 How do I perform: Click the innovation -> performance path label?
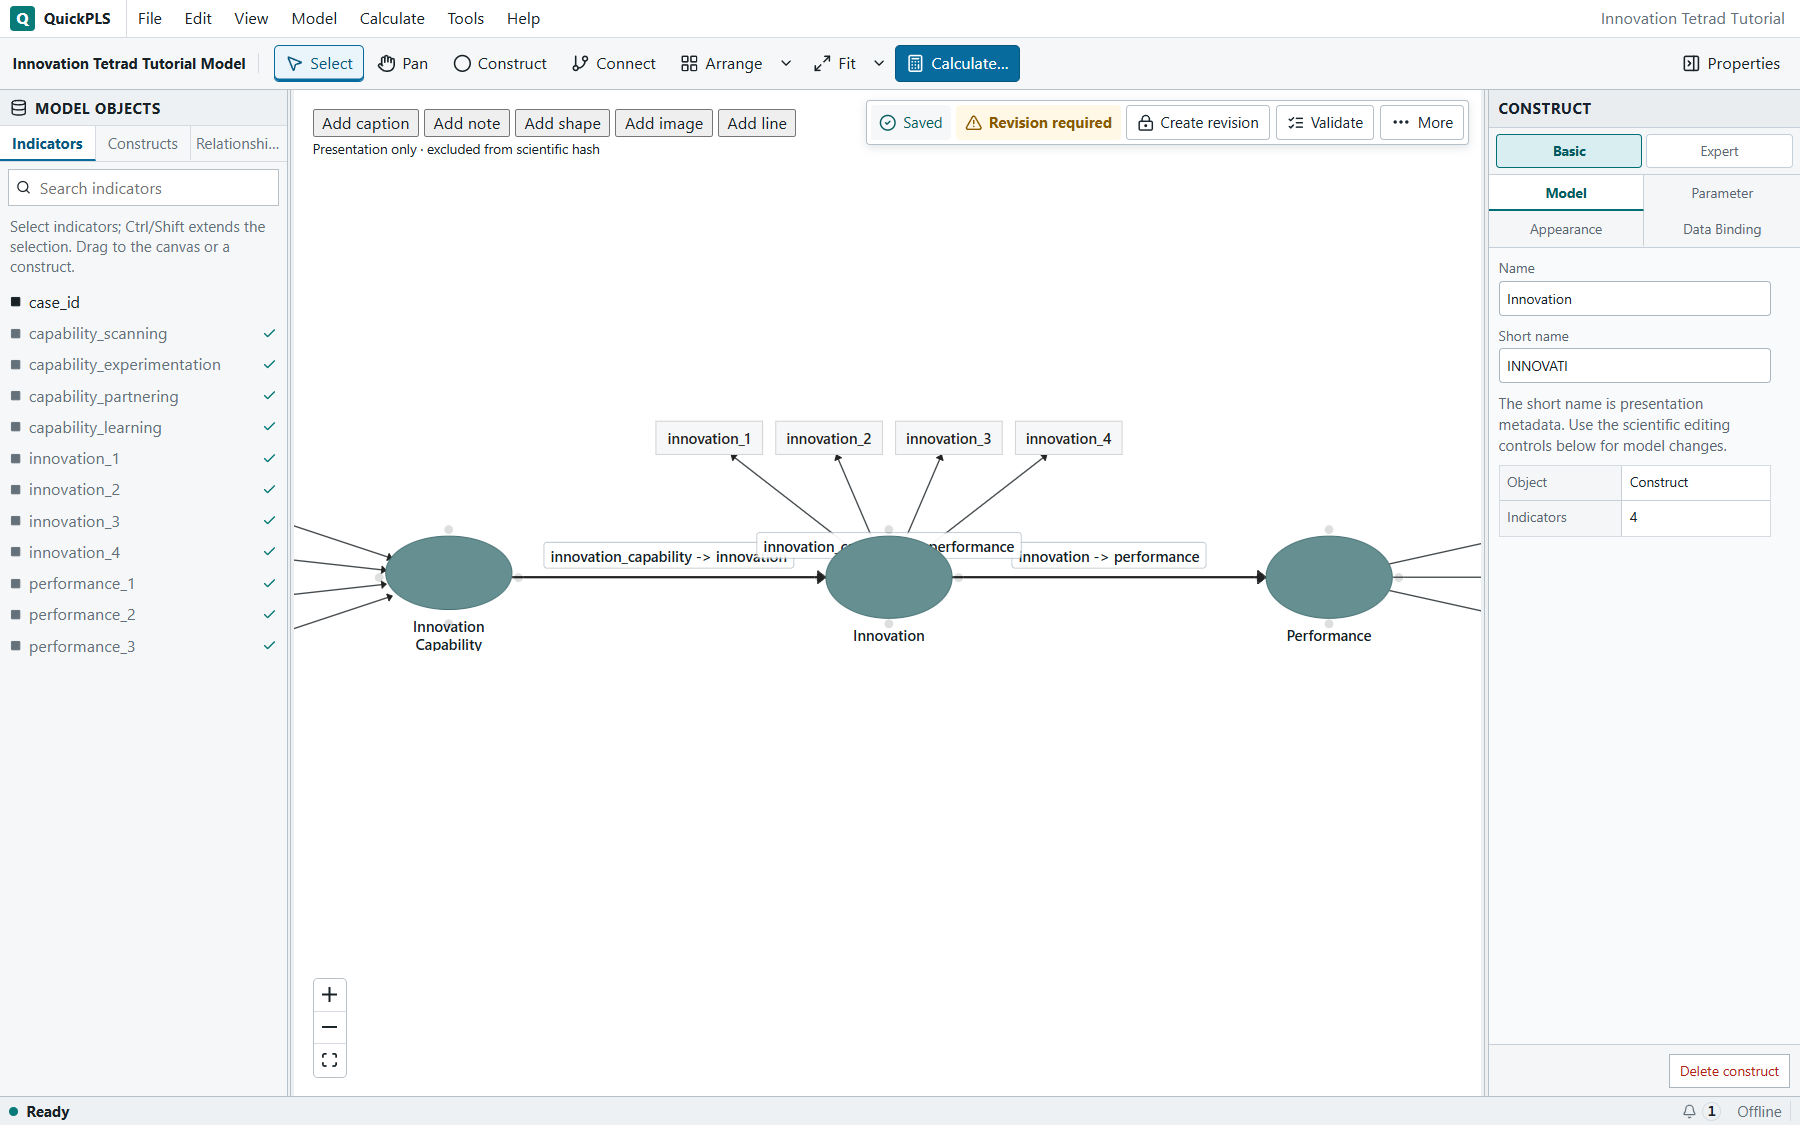coord(1109,556)
